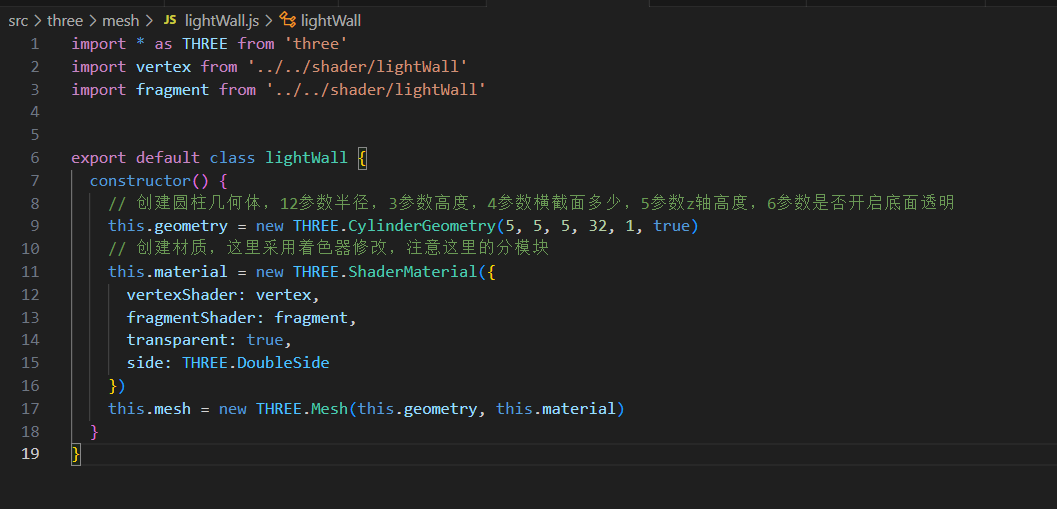Screen dimensions: 1057x509
Task: Click line number 6 in the gutter
Action: point(35,158)
